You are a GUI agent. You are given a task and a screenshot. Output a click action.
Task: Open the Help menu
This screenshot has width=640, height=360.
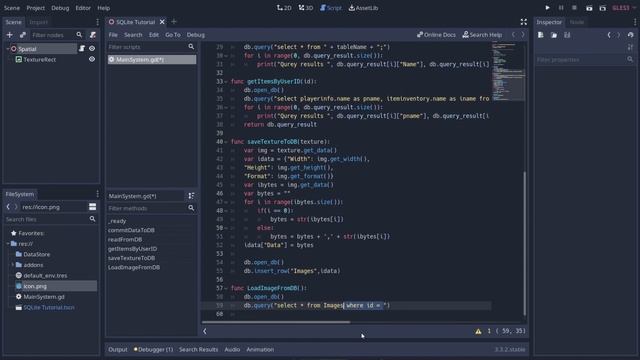[104, 8]
